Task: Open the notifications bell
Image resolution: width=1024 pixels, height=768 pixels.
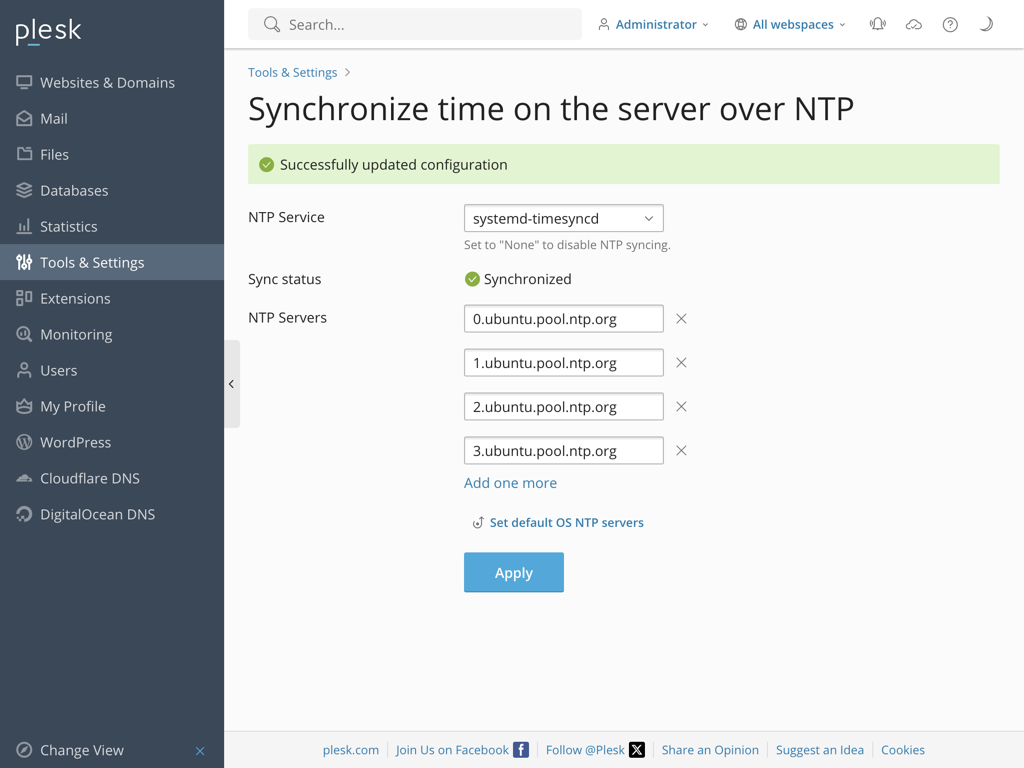Action: (x=877, y=24)
